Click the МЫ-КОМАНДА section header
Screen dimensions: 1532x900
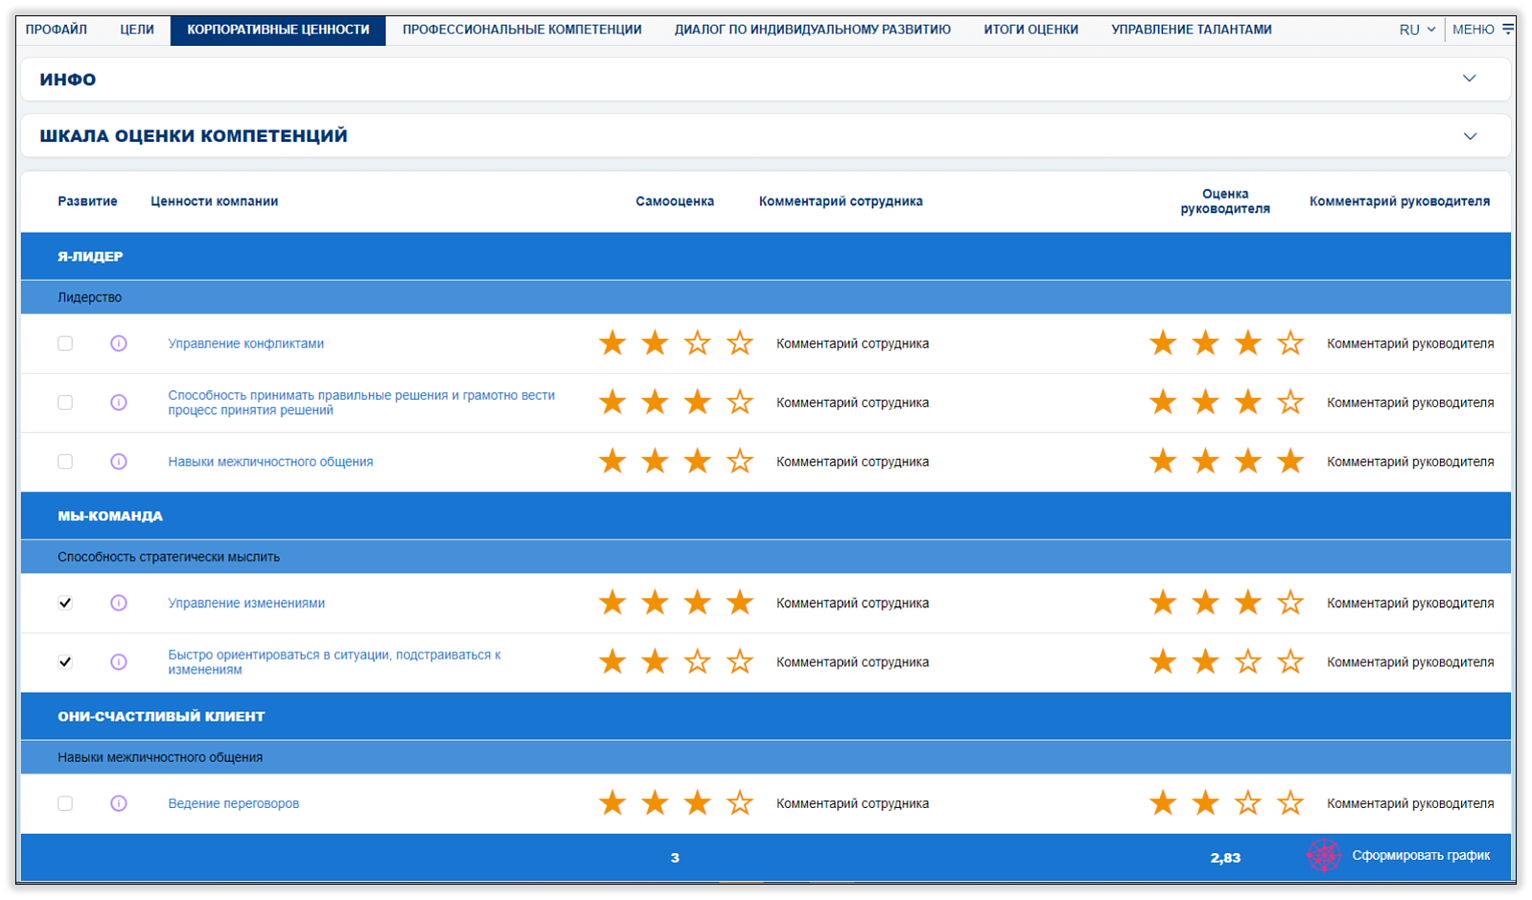765,516
